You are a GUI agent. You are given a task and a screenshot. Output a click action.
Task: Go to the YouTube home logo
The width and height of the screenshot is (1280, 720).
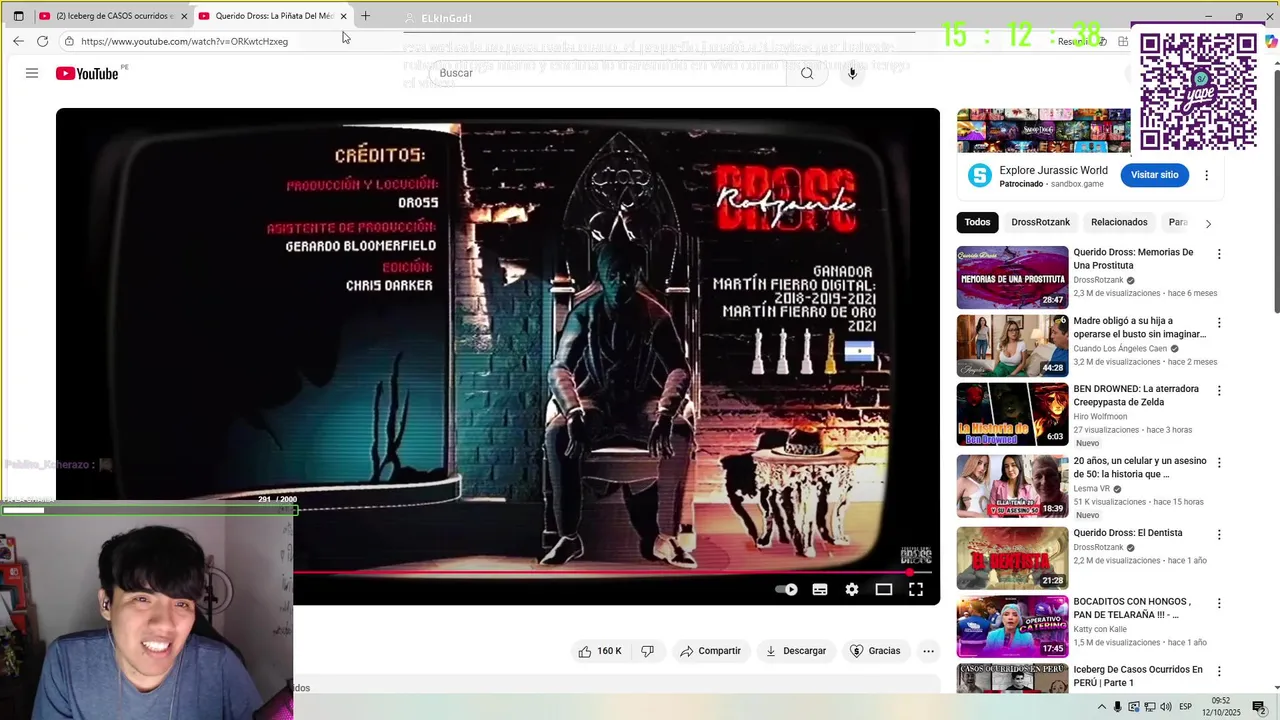tap(87, 73)
